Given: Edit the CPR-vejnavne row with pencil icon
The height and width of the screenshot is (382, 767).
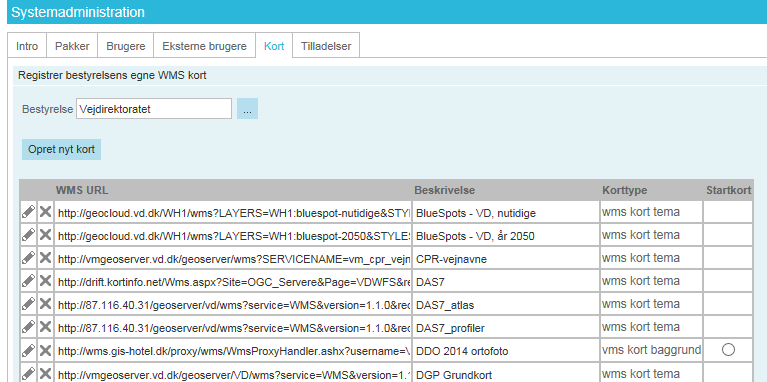Looking at the screenshot, I should 28,258.
